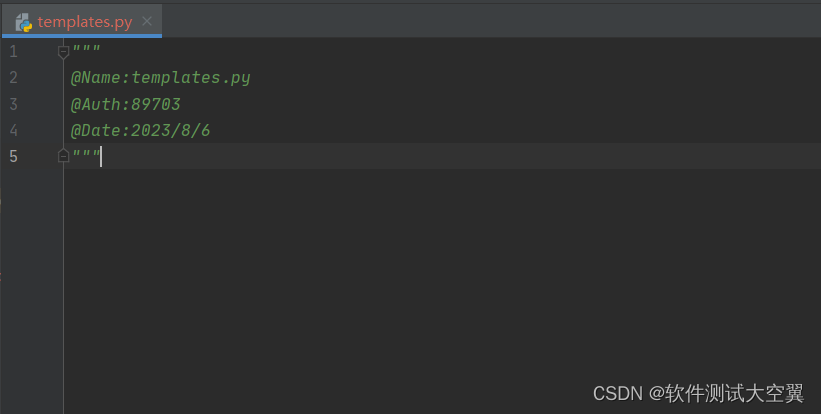The image size is (821, 414).
Task: Place the caret in the @Auth:89703 text
Action: pos(126,104)
